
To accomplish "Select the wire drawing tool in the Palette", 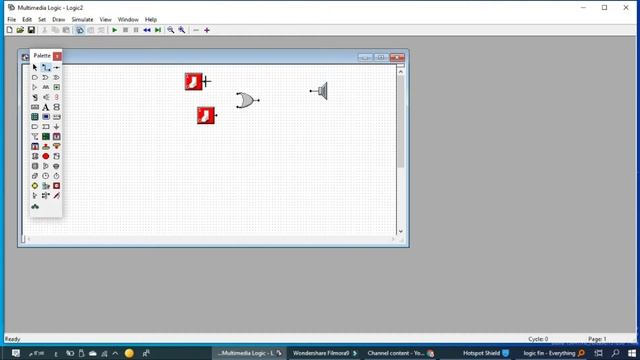I will (x=46, y=67).
